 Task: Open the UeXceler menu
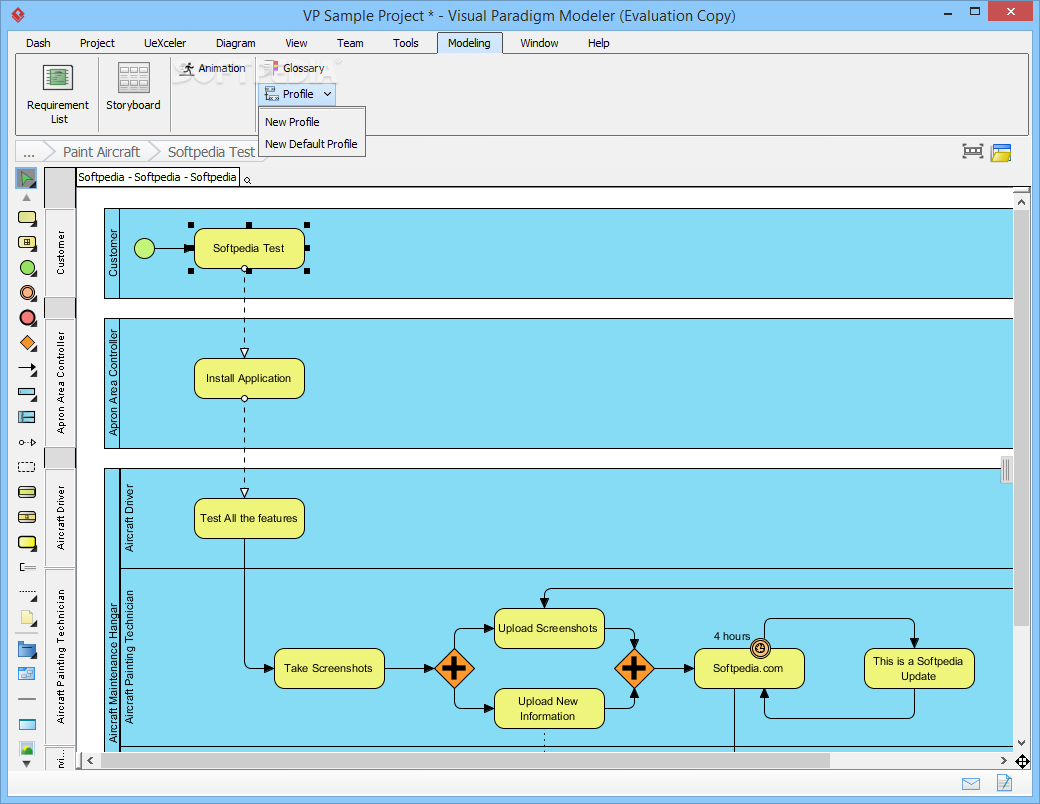[x=165, y=43]
